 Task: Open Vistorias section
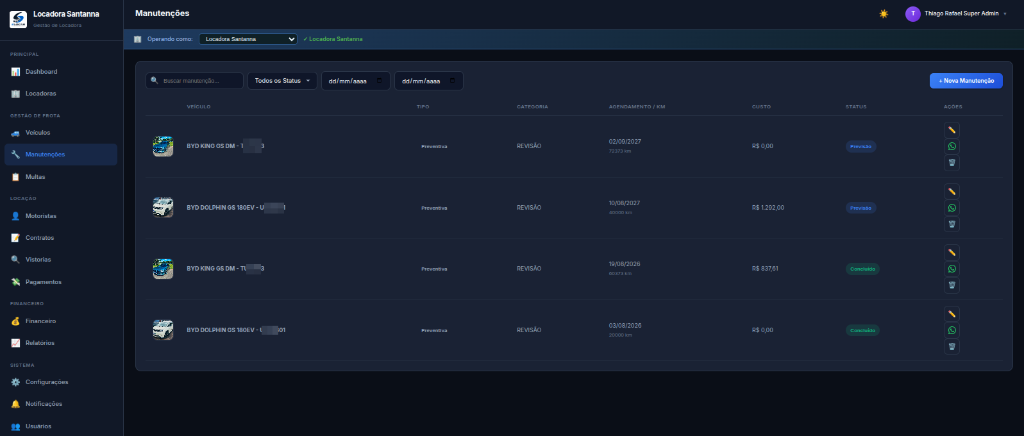pos(61,260)
